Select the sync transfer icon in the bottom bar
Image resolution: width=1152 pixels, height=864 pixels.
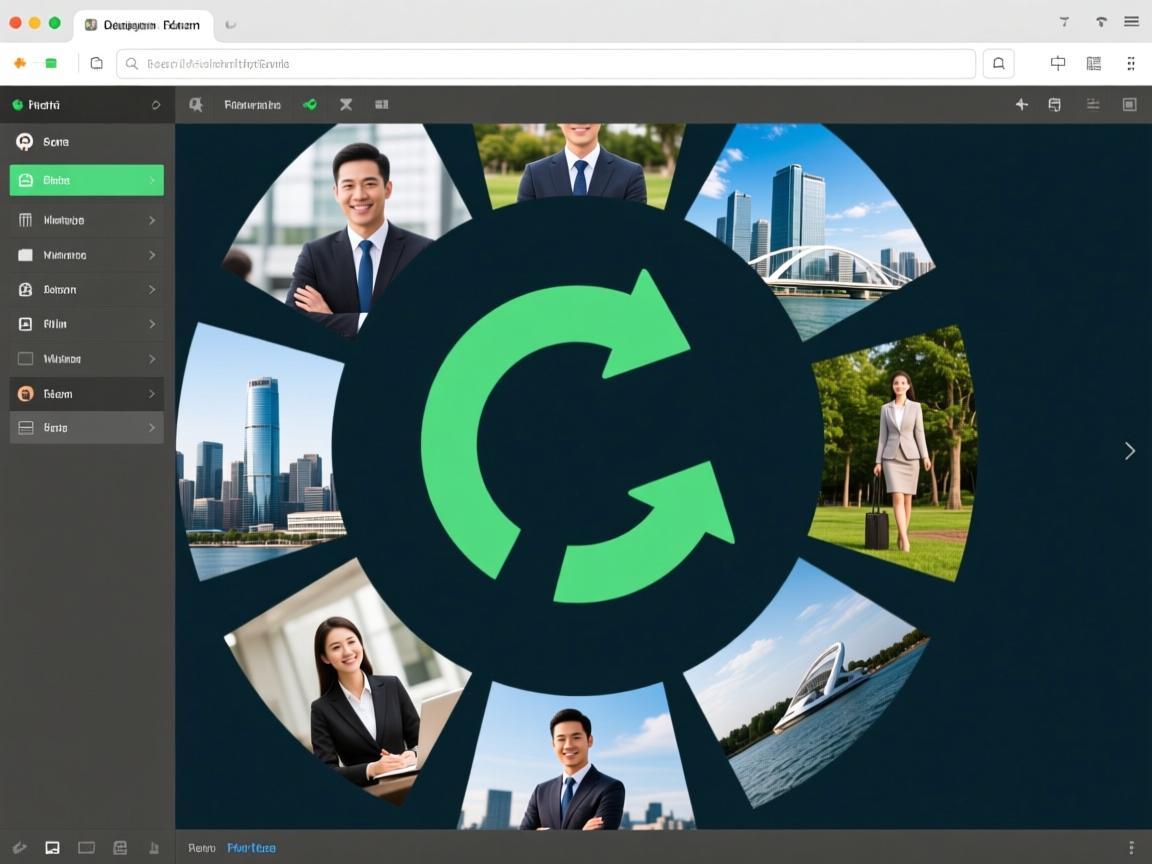coord(120,847)
